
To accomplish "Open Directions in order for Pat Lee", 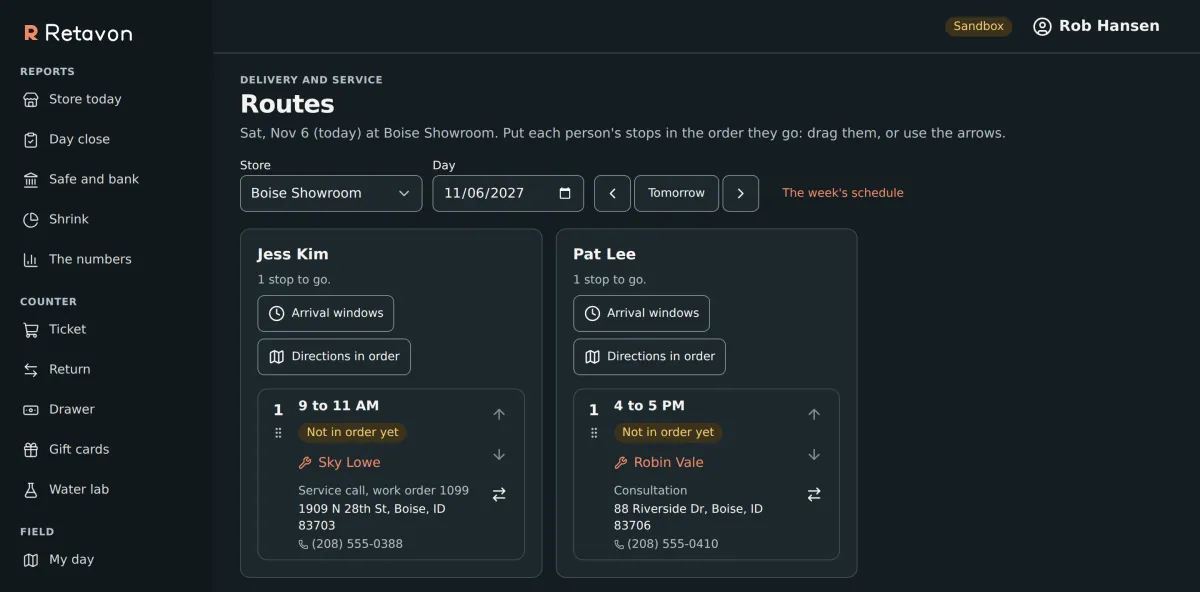I will click(x=649, y=356).
